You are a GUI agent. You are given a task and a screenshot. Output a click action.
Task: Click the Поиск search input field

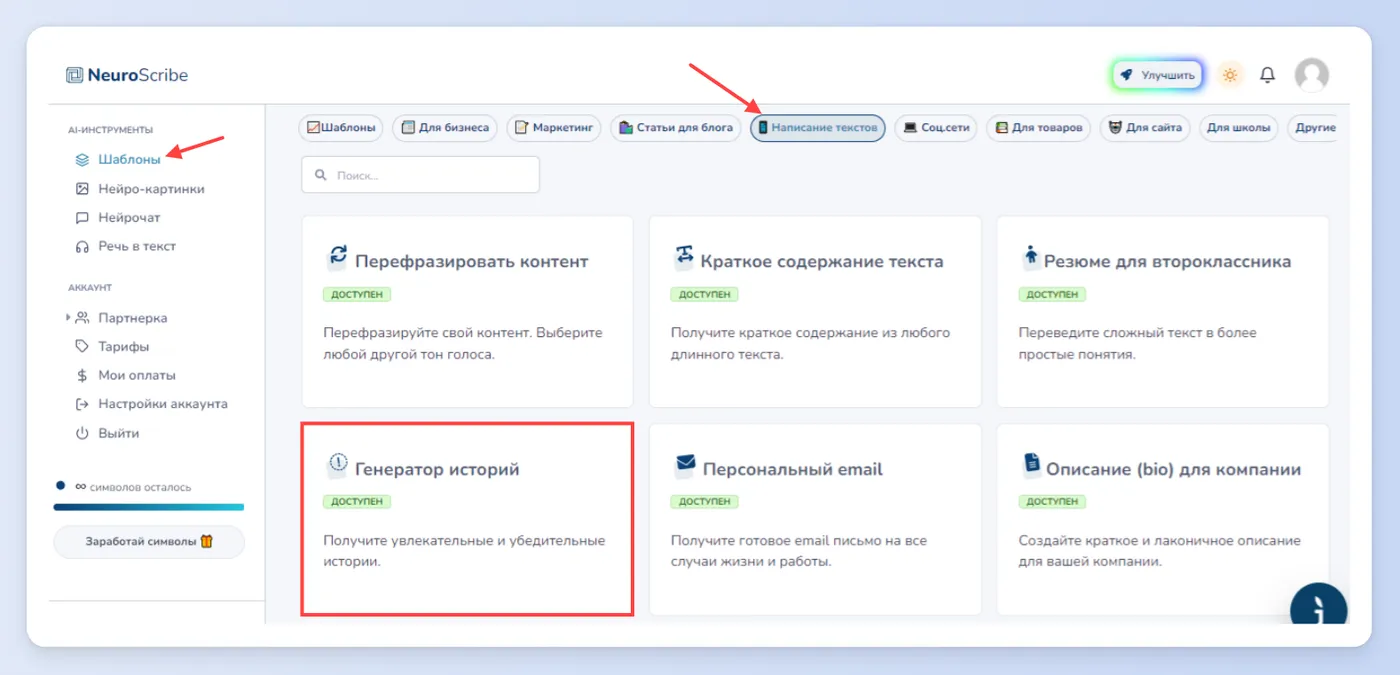420,174
